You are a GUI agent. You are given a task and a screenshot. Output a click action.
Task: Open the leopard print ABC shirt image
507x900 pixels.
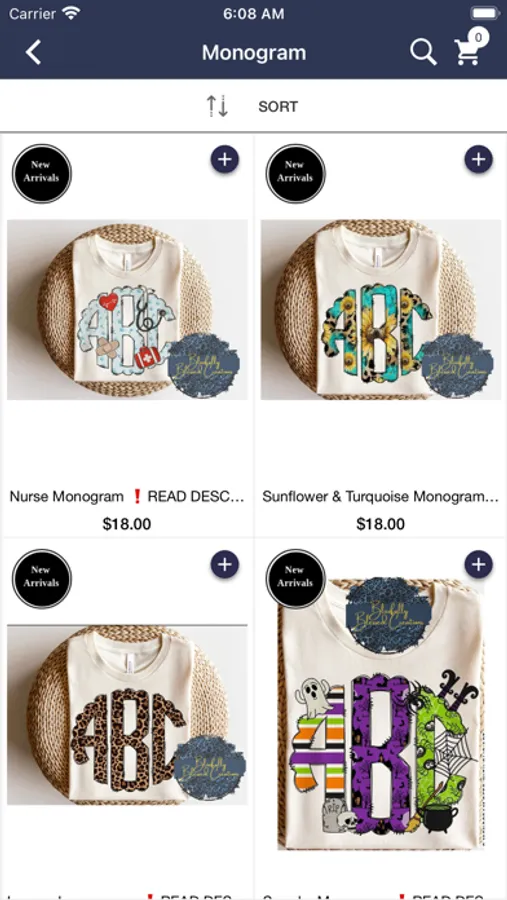click(x=127, y=715)
